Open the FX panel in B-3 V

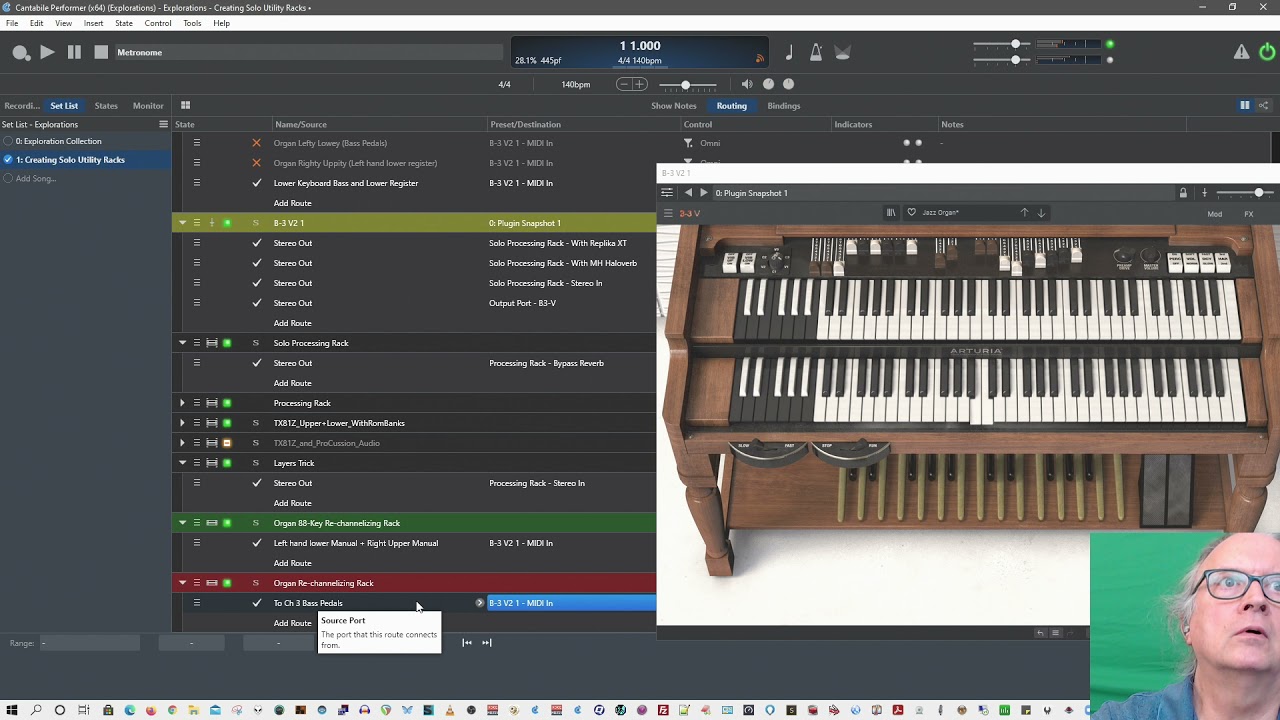point(1248,213)
